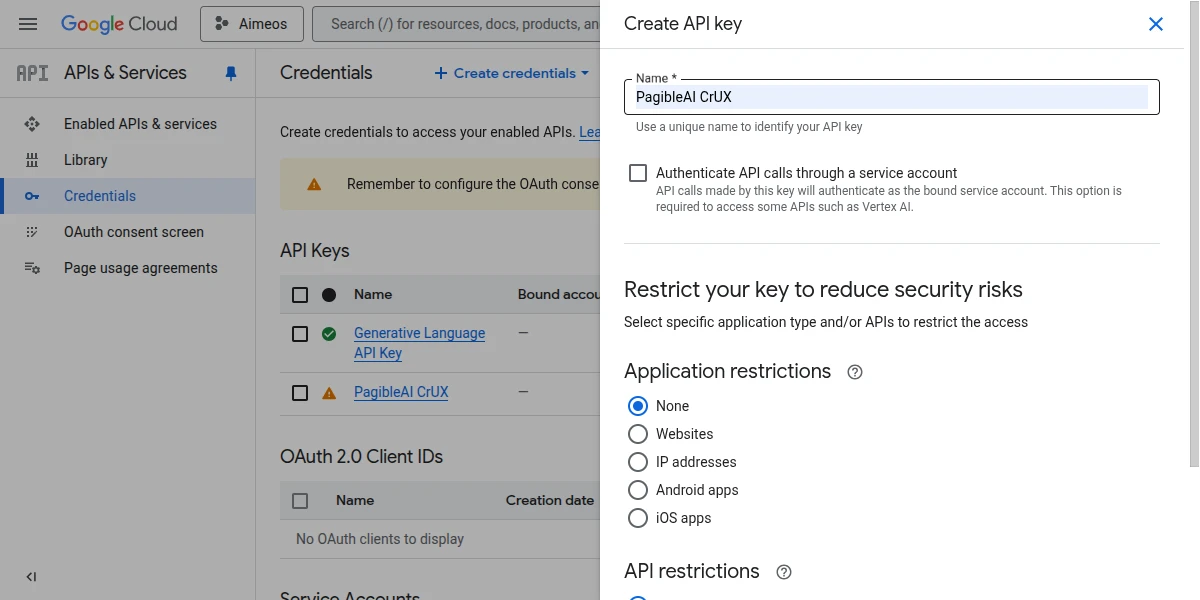Click the Google Cloud logo

click(119, 24)
